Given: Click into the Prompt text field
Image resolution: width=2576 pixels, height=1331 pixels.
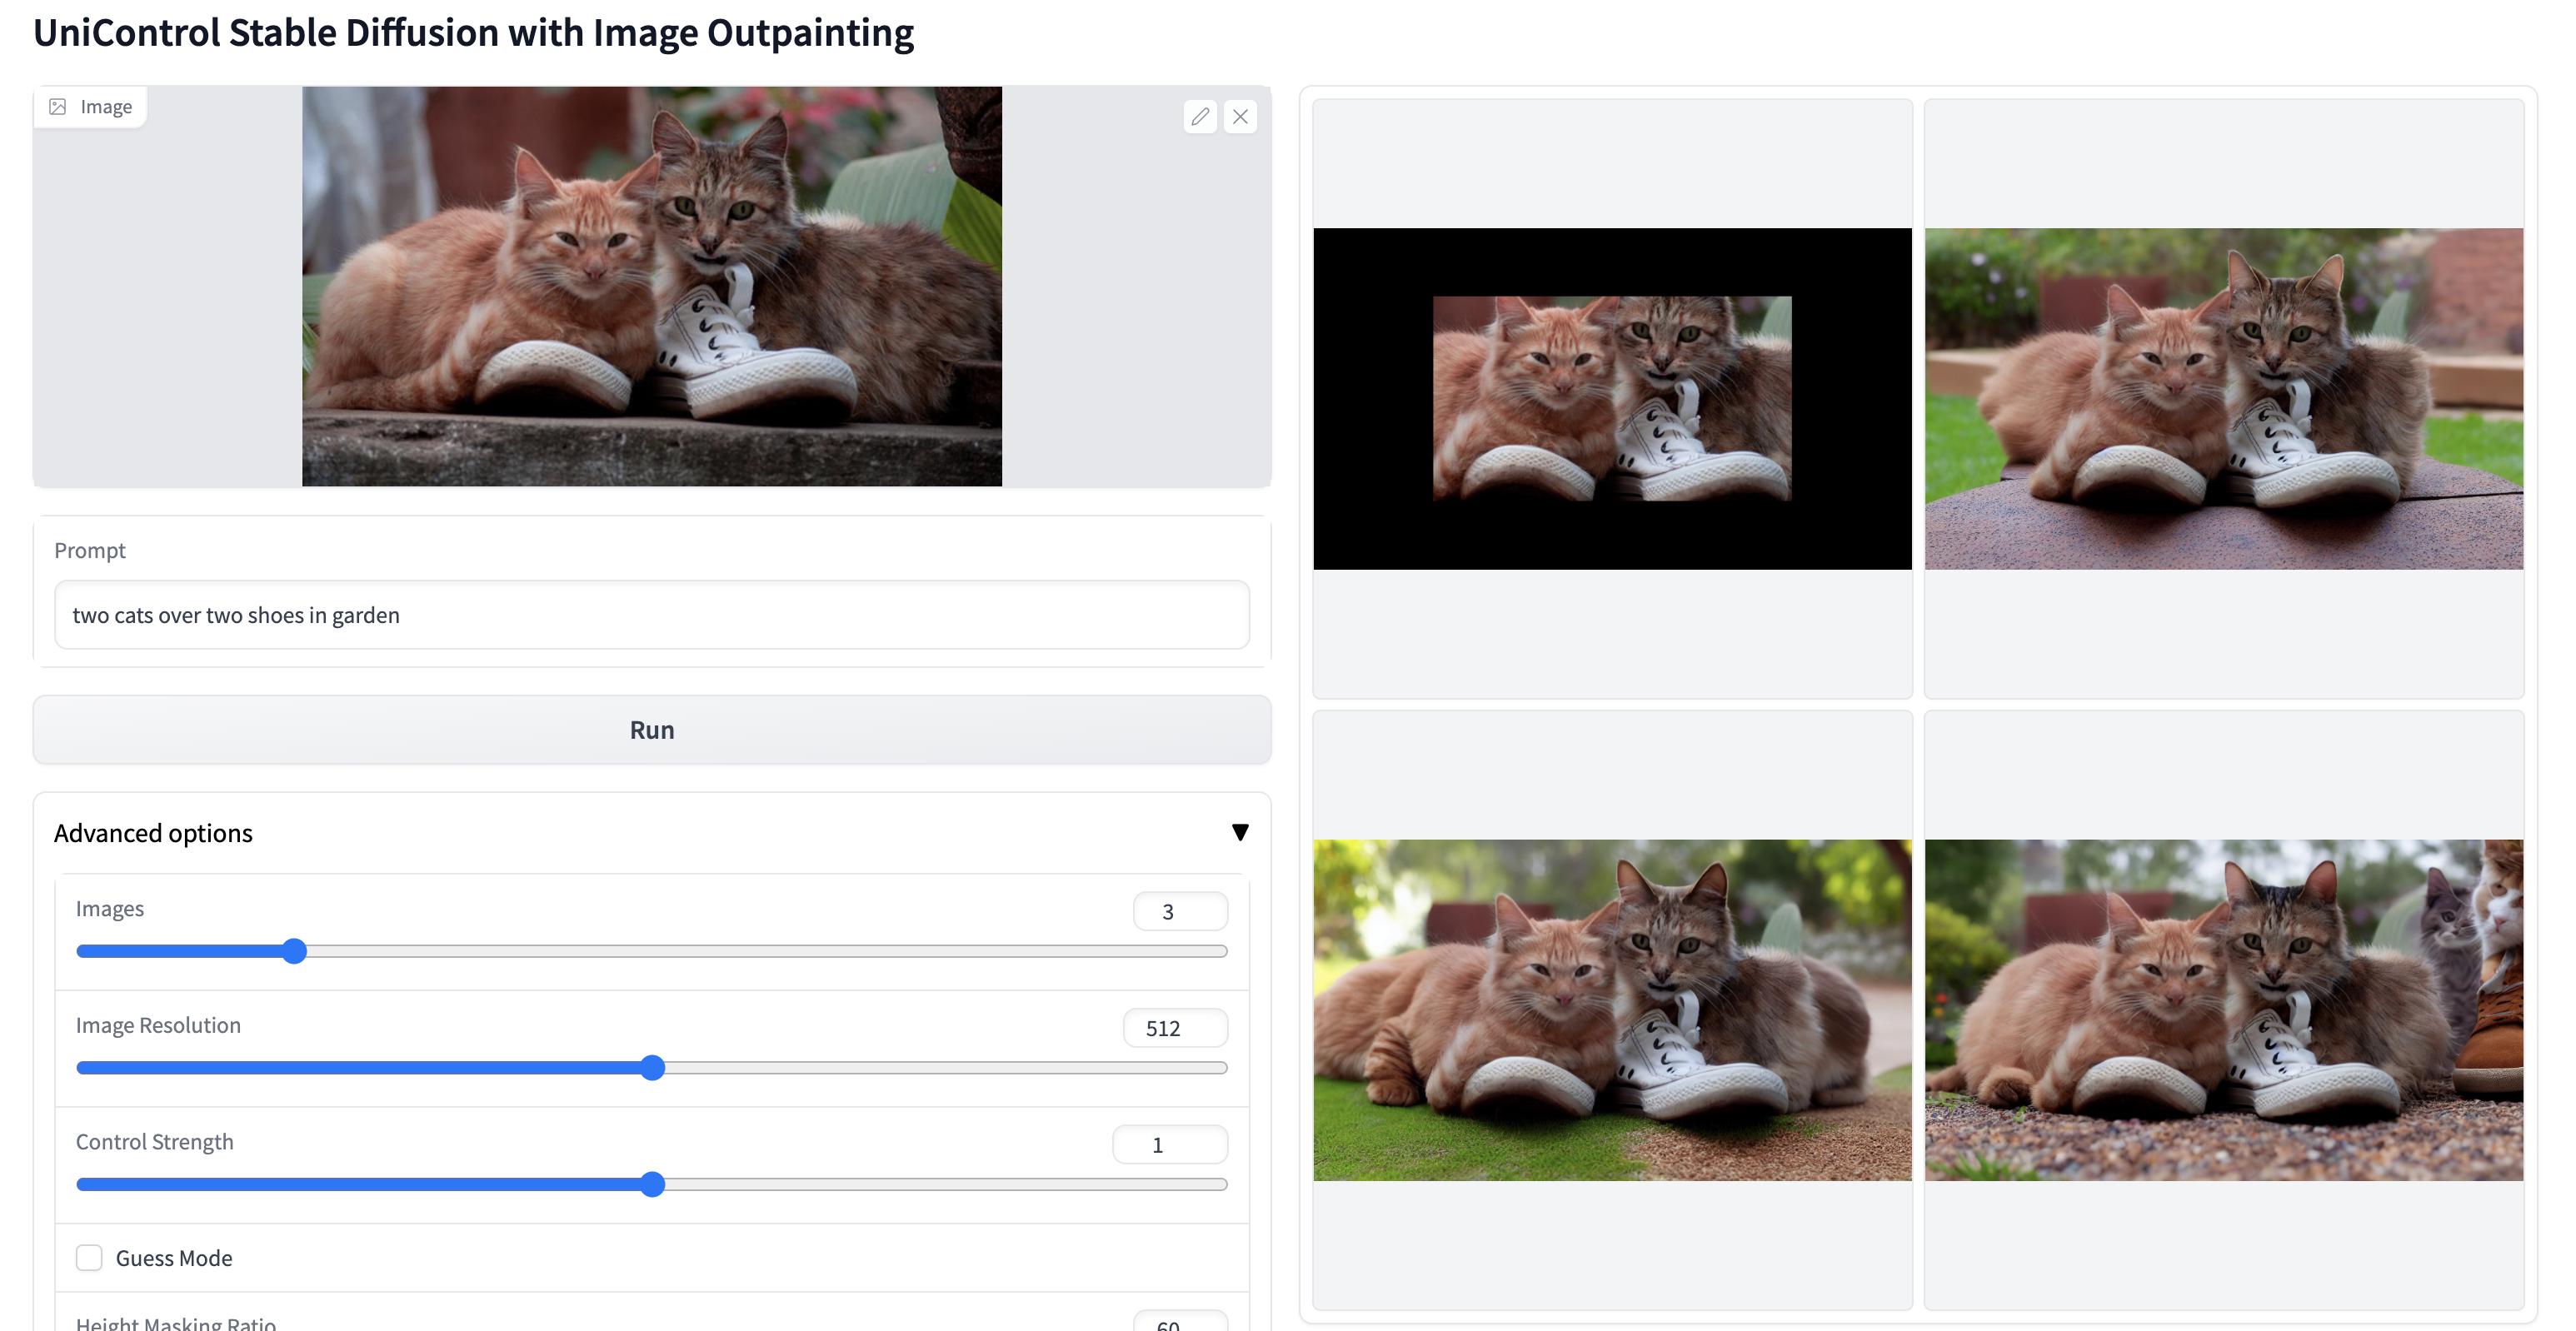Looking at the screenshot, I should click(x=651, y=615).
